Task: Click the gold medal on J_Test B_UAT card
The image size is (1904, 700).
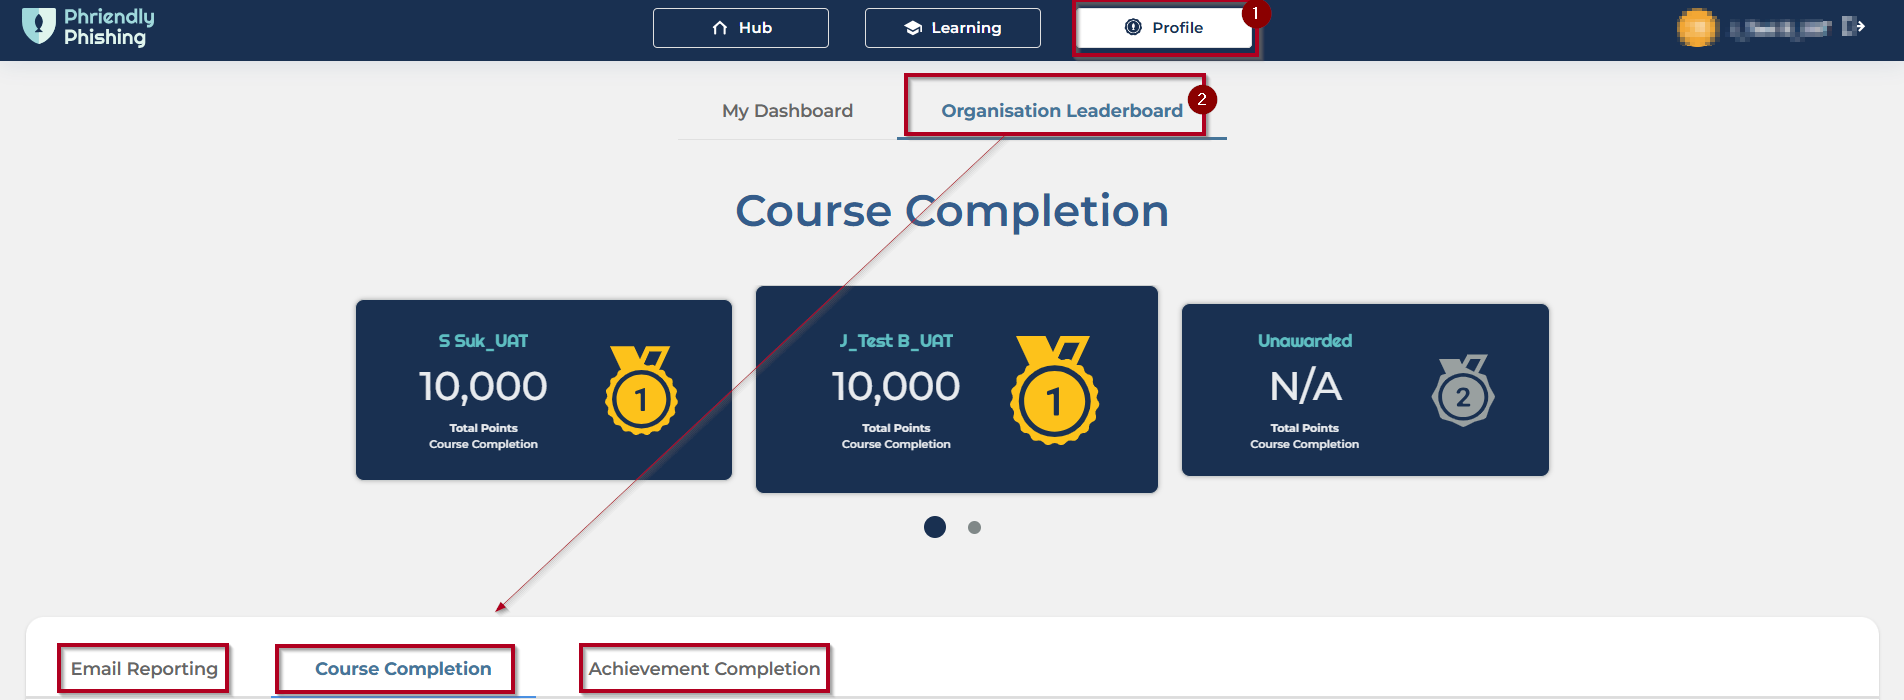Action: click(x=1054, y=391)
